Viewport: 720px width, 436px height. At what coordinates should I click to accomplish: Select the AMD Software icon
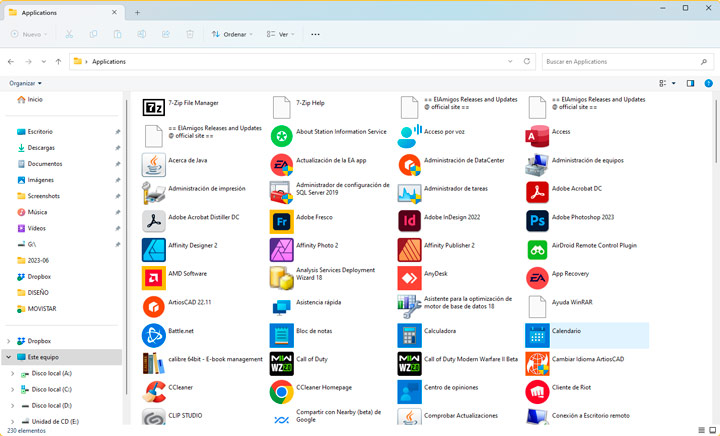[153, 278]
